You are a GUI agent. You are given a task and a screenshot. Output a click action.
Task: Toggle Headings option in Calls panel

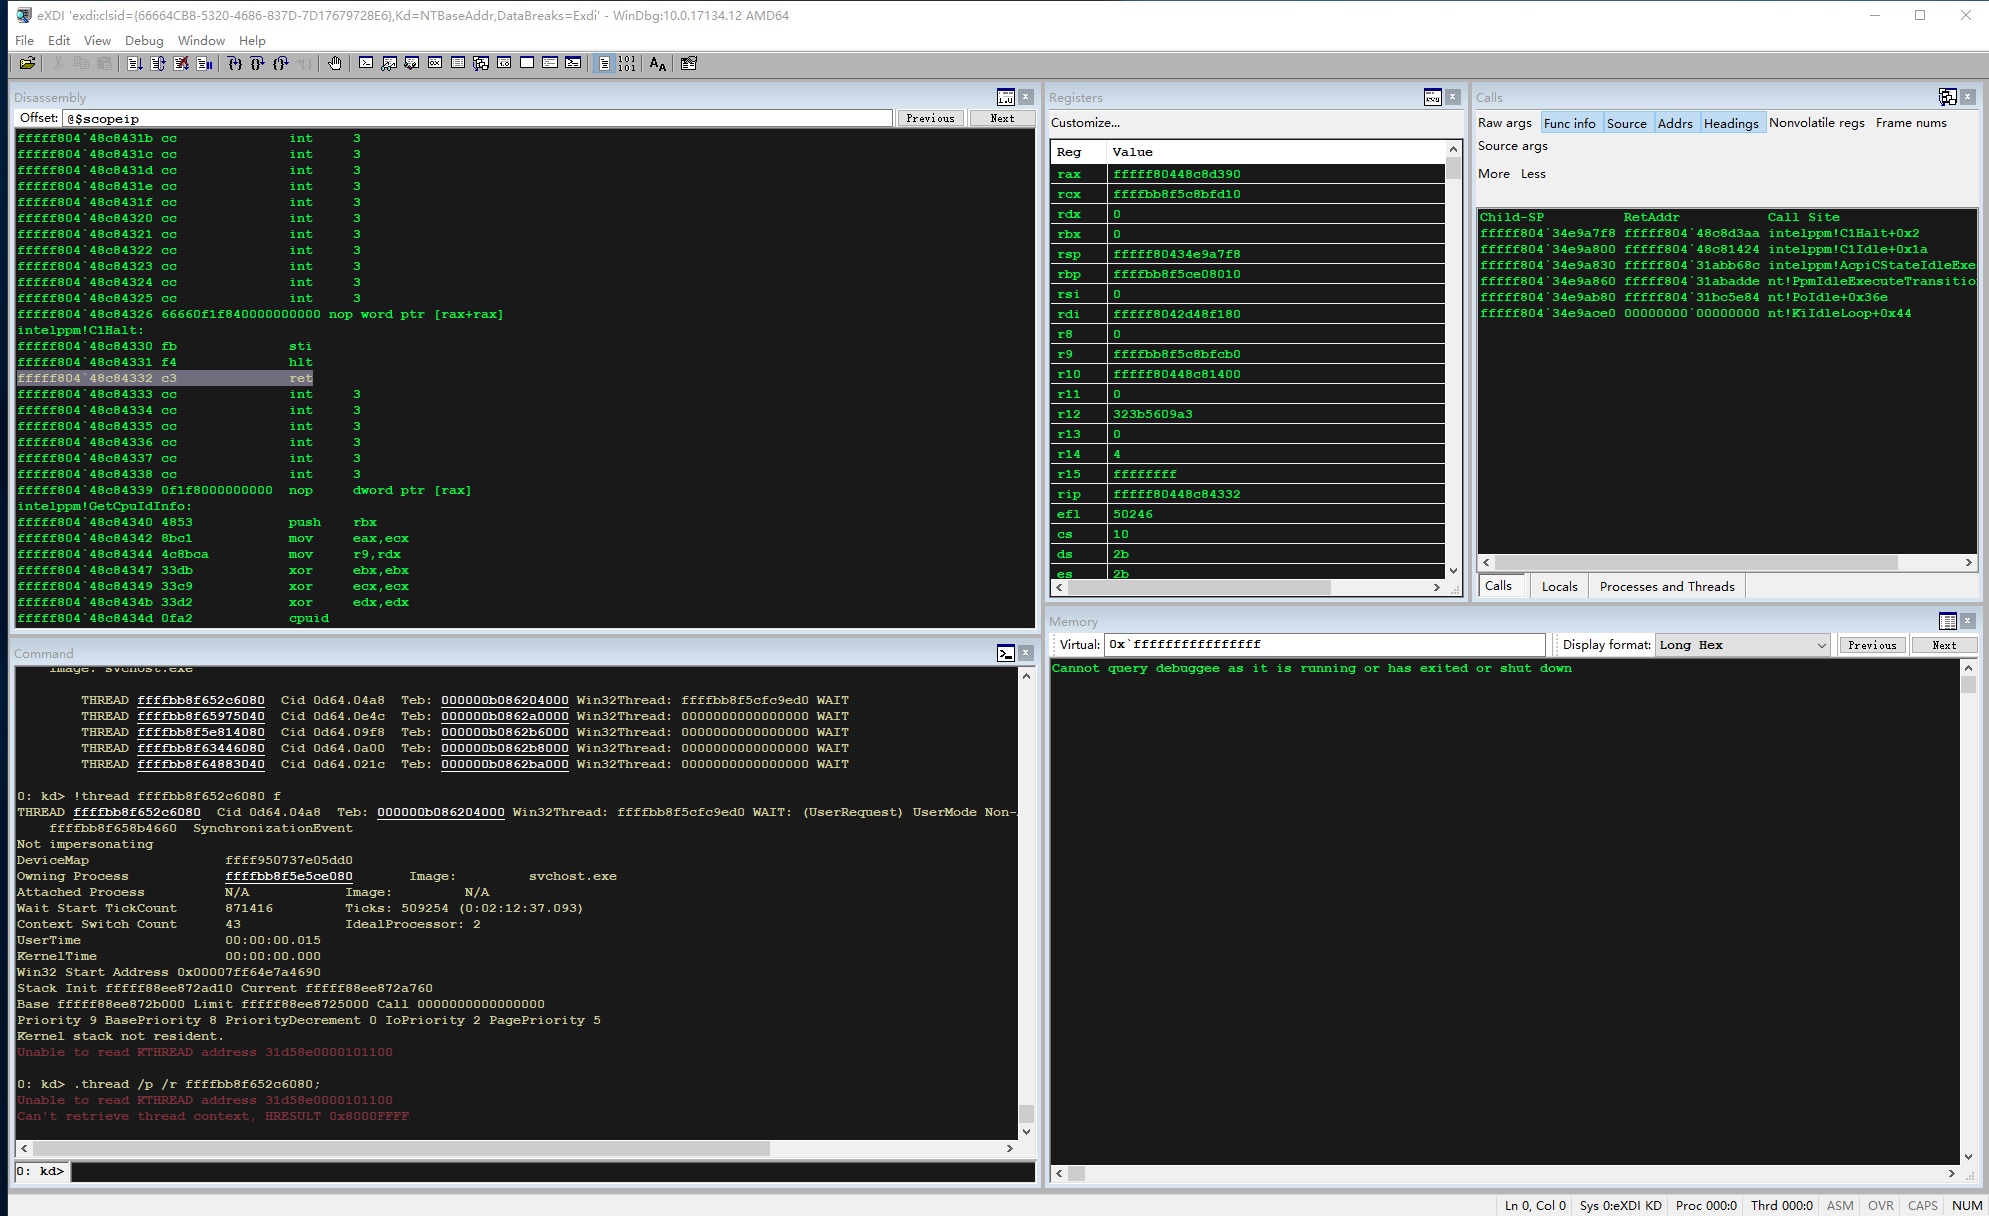click(x=1731, y=123)
